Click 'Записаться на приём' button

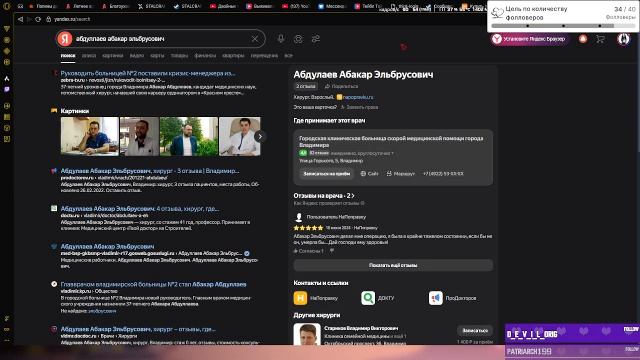327,173
